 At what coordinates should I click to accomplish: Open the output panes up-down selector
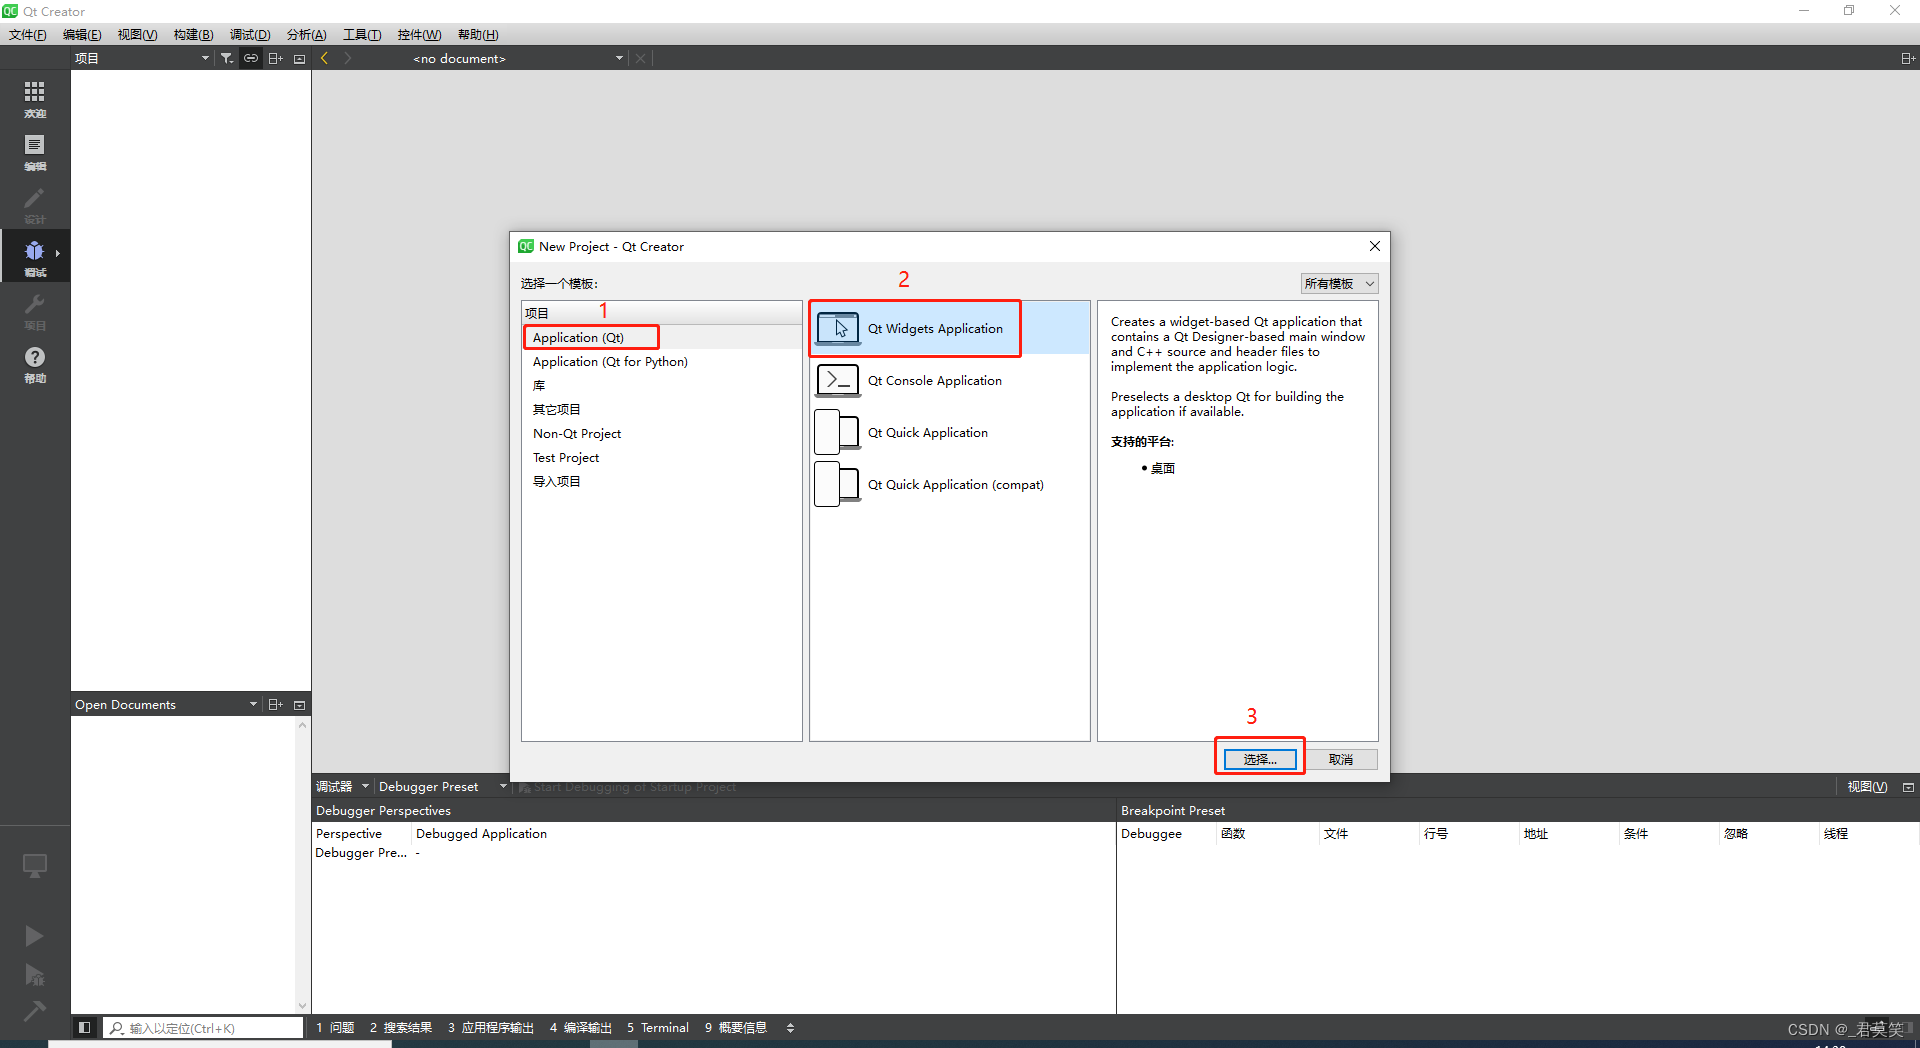[x=790, y=1027]
